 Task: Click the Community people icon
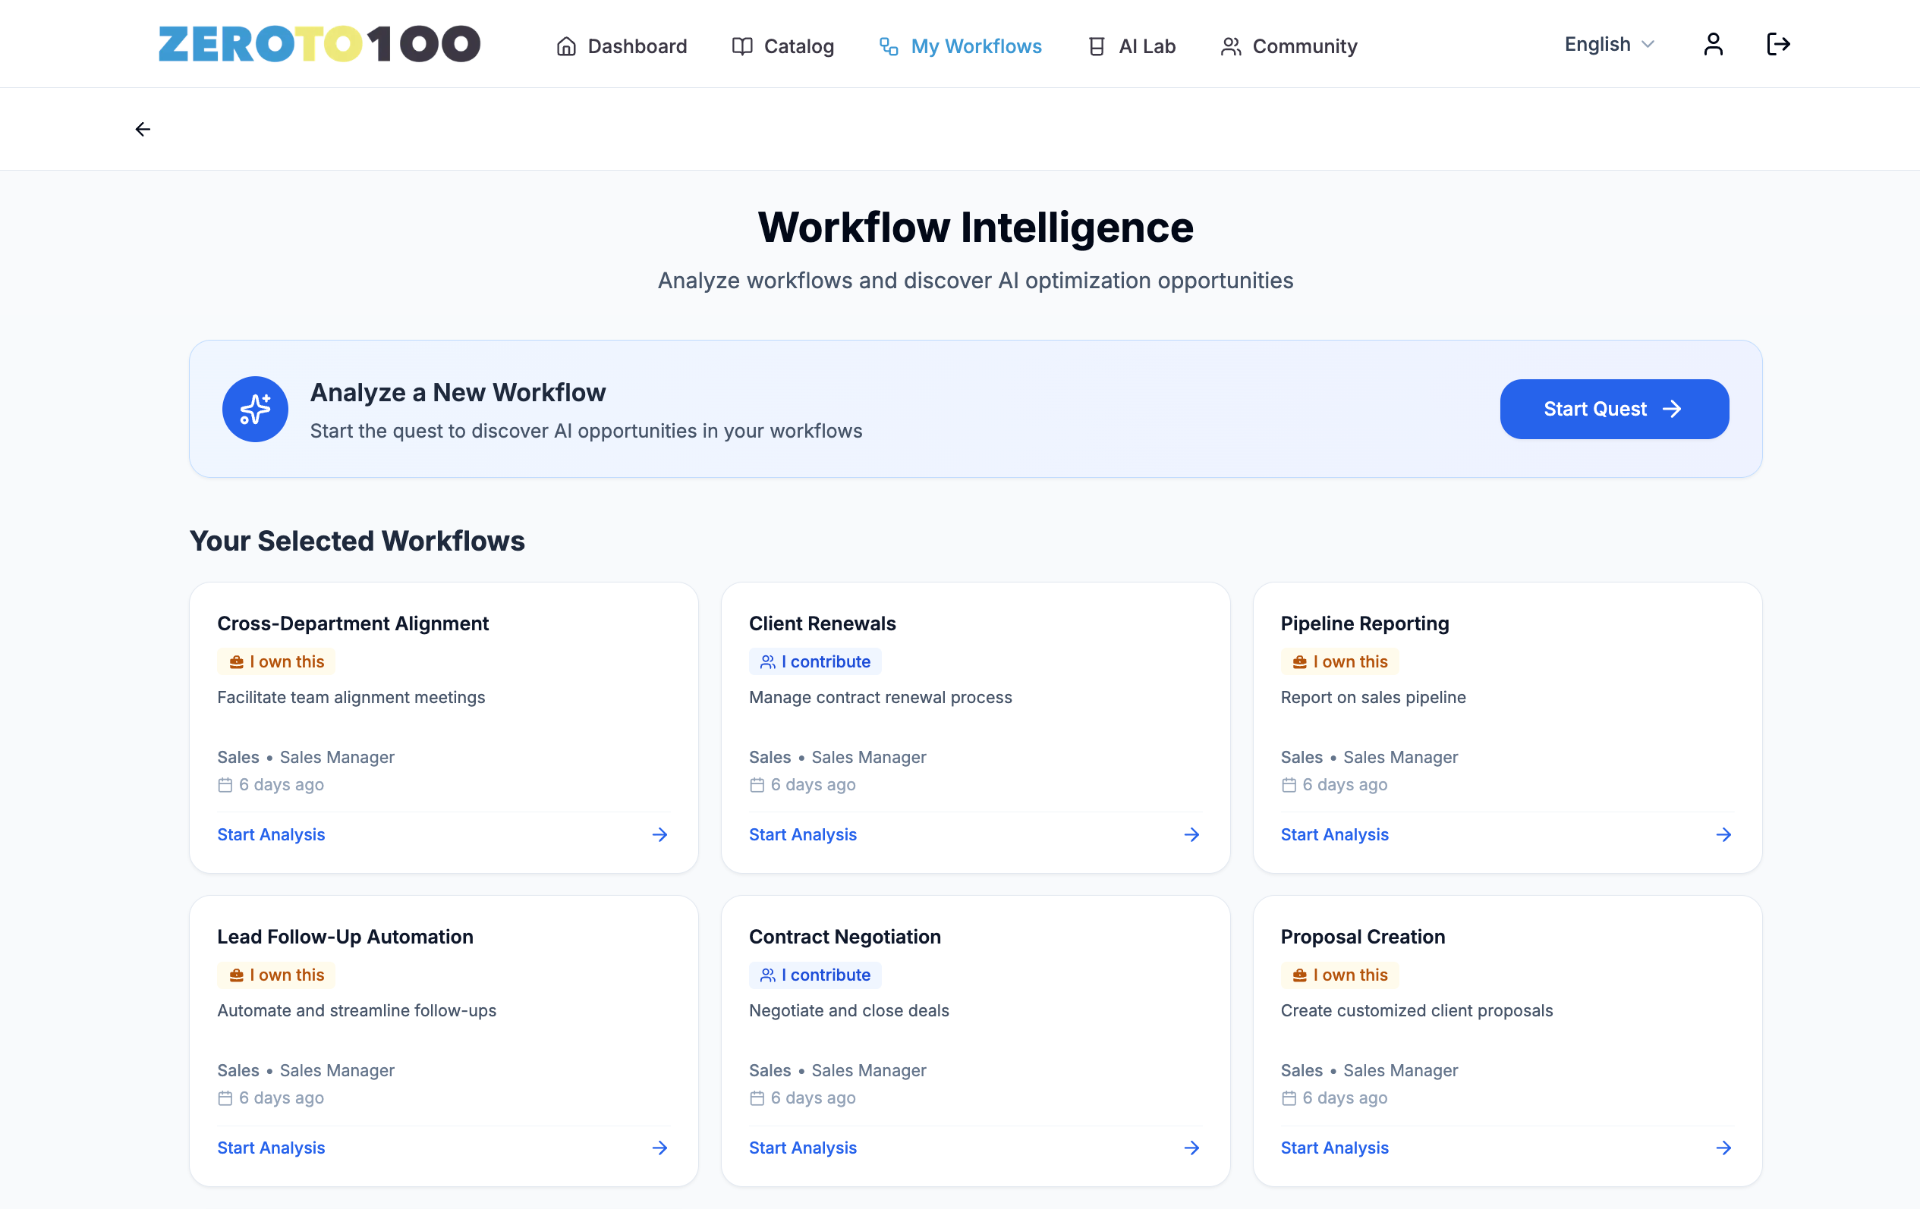coord(1229,46)
